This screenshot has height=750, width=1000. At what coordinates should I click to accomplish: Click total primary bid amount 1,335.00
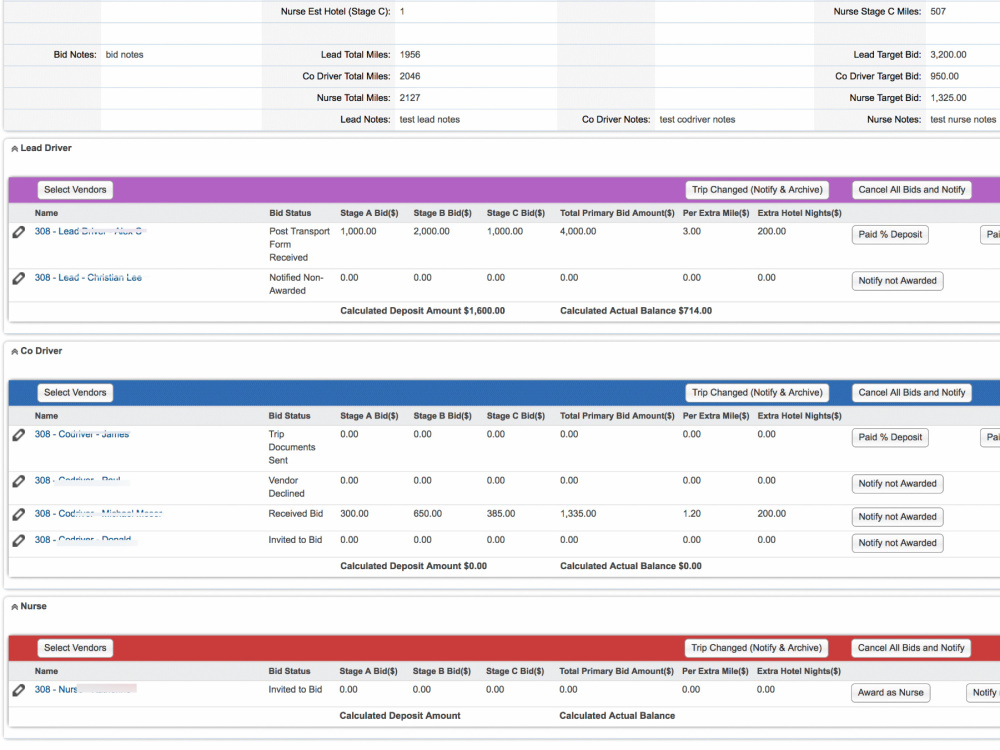tap(578, 514)
